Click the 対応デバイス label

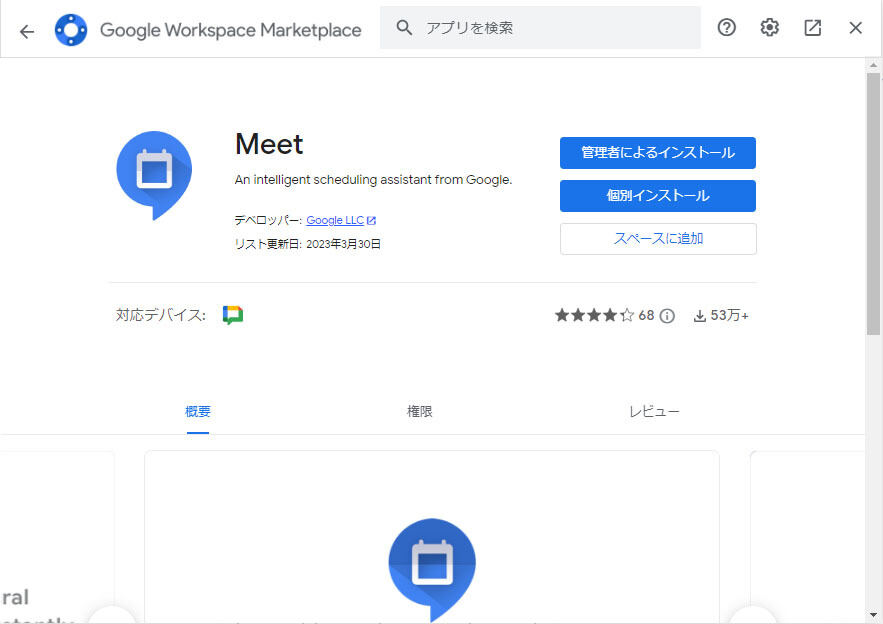coord(160,315)
